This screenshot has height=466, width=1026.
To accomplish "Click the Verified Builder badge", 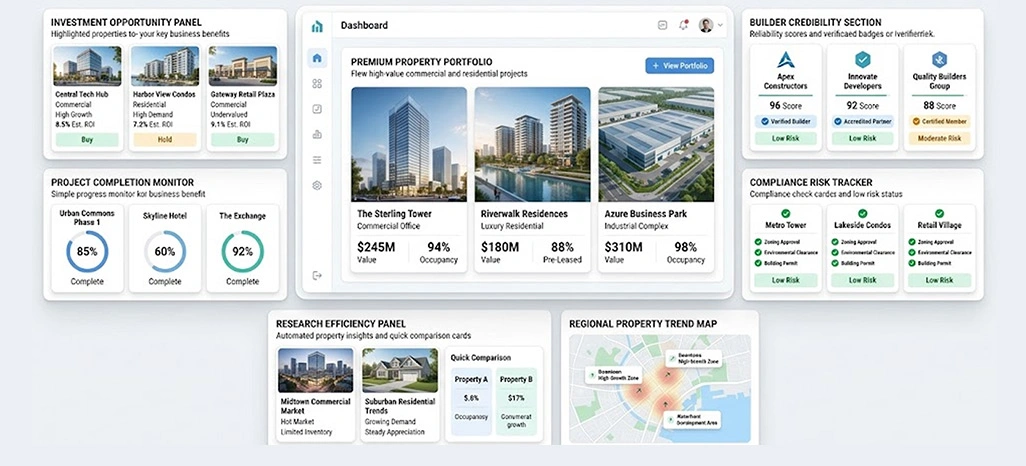I will point(786,121).
